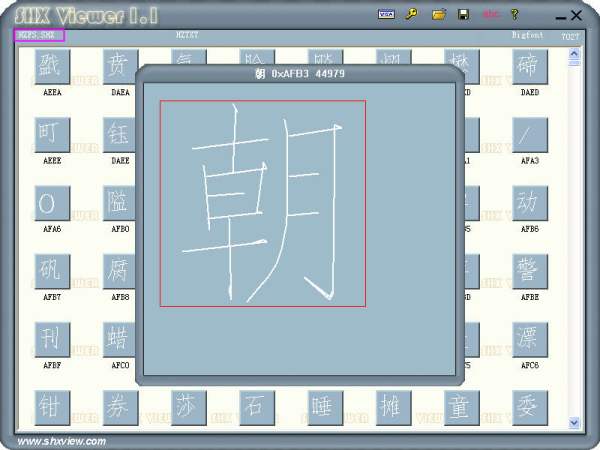Click the HZFS.SHX file name field
Viewport: 600px width, 450px height.
pos(39,35)
